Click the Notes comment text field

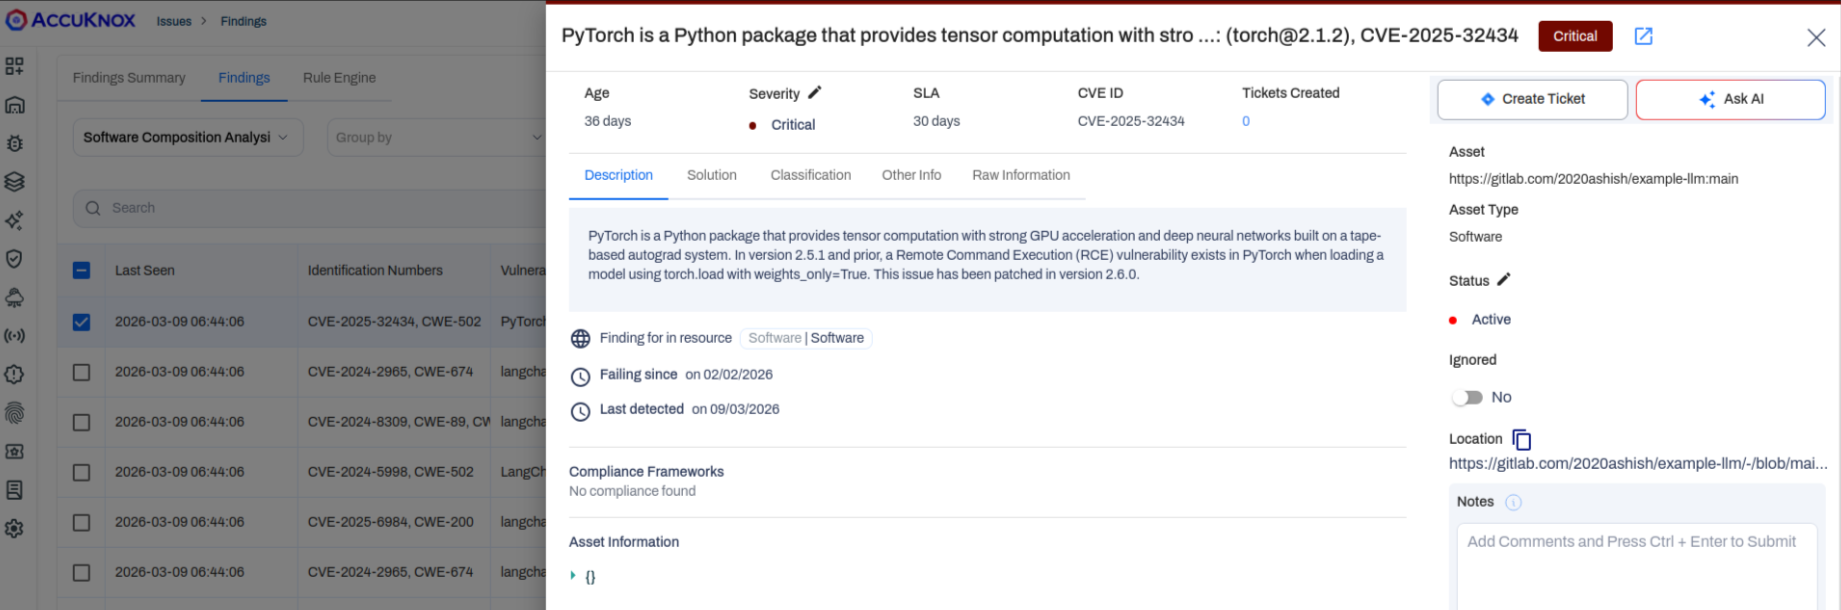[x=1636, y=565]
